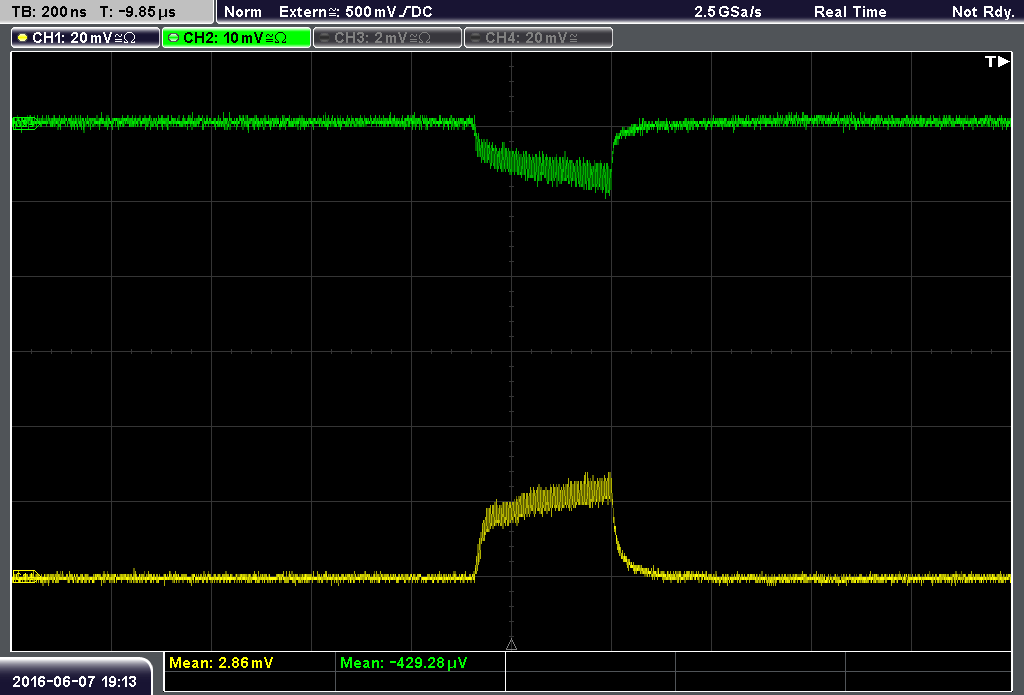
Task: Select the CH1: 20 mV channel tab
Action: coord(86,38)
